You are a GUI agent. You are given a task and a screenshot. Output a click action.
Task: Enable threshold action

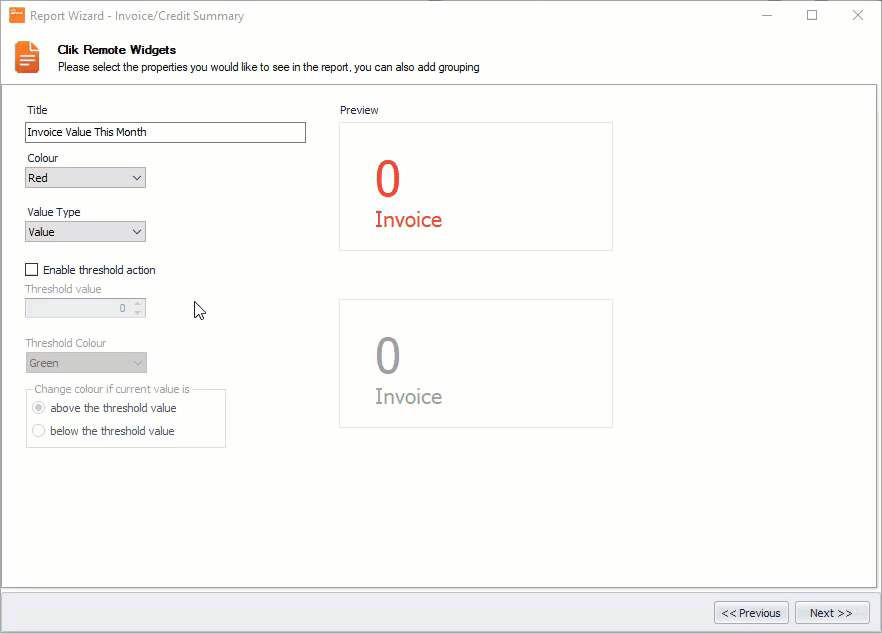pos(31,269)
